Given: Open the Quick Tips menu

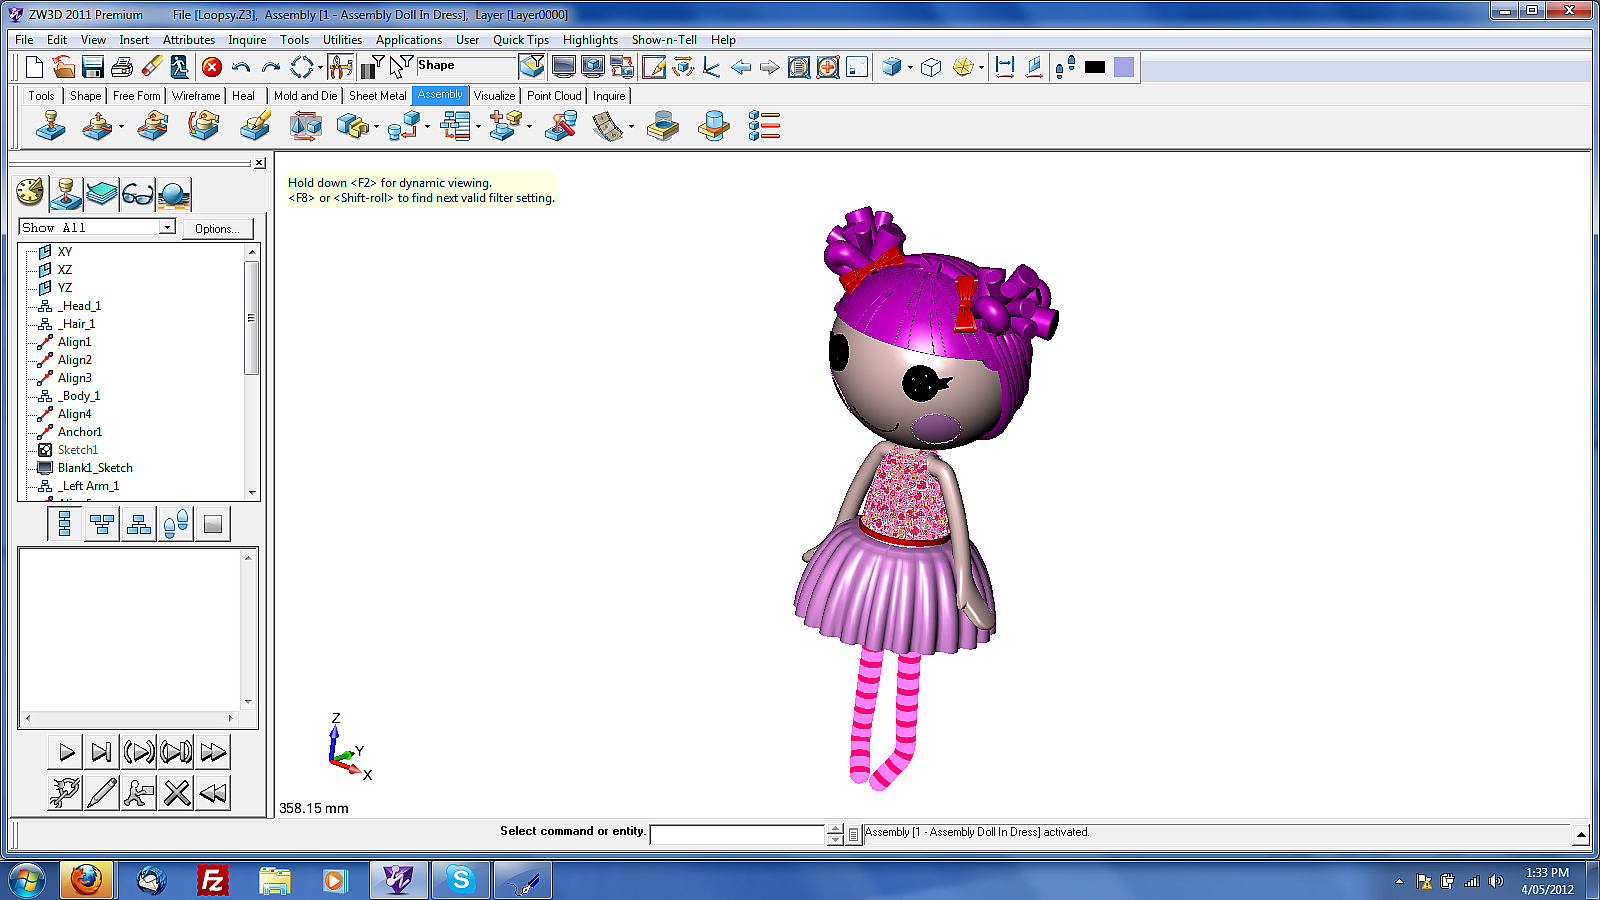Looking at the screenshot, I should point(521,40).
